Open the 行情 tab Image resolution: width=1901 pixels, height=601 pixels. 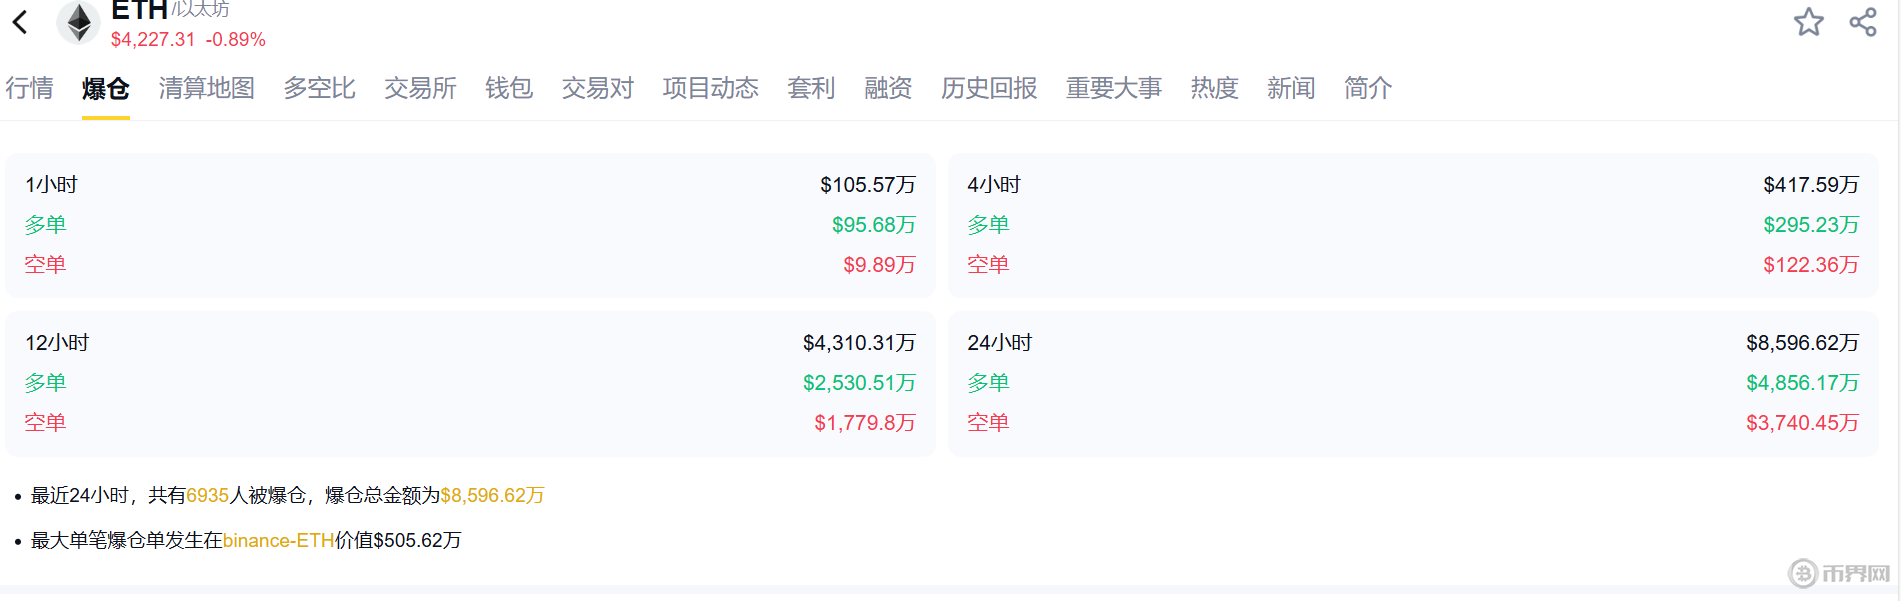(30, 88)
